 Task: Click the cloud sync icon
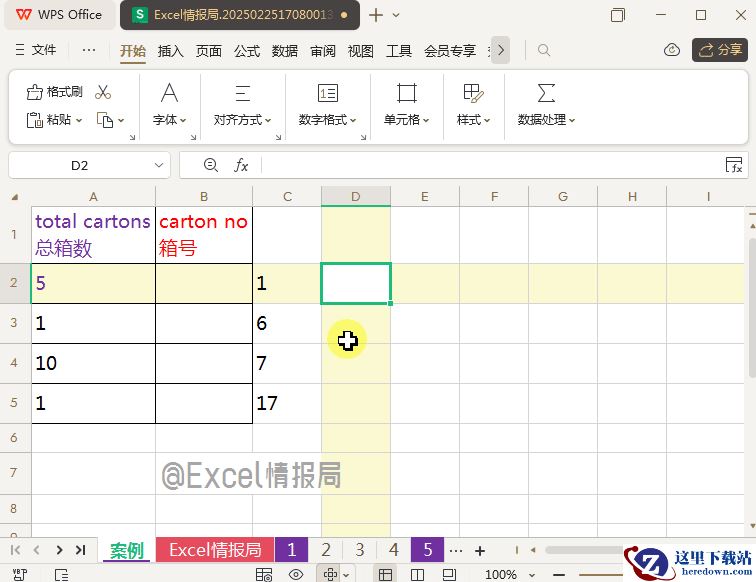click(672, 50)
